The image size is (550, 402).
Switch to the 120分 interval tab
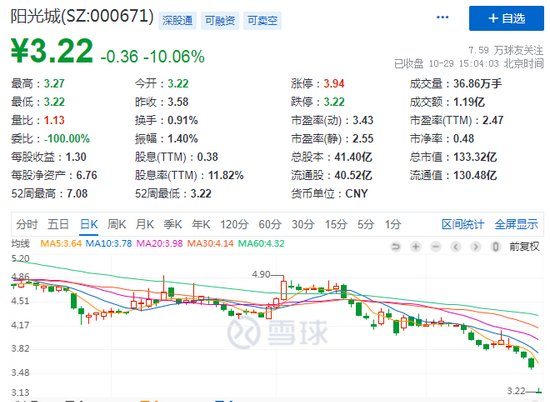point(234,224)
